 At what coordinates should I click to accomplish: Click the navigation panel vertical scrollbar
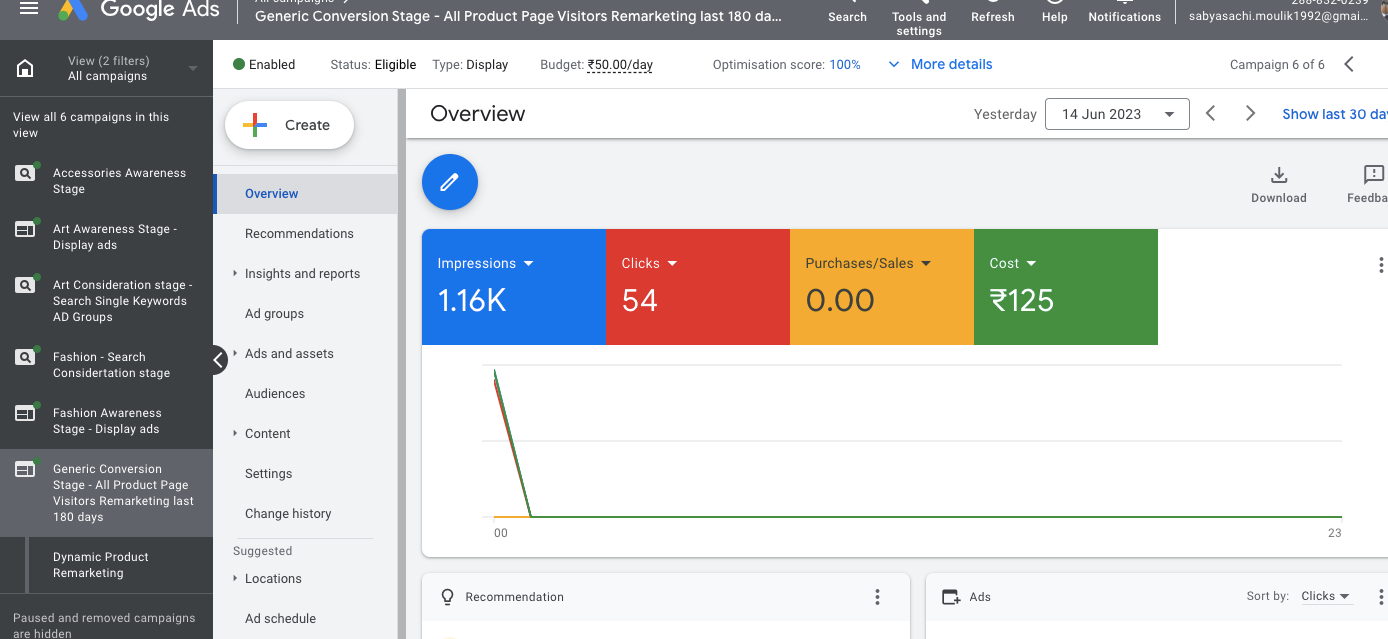tap(402, 364)
